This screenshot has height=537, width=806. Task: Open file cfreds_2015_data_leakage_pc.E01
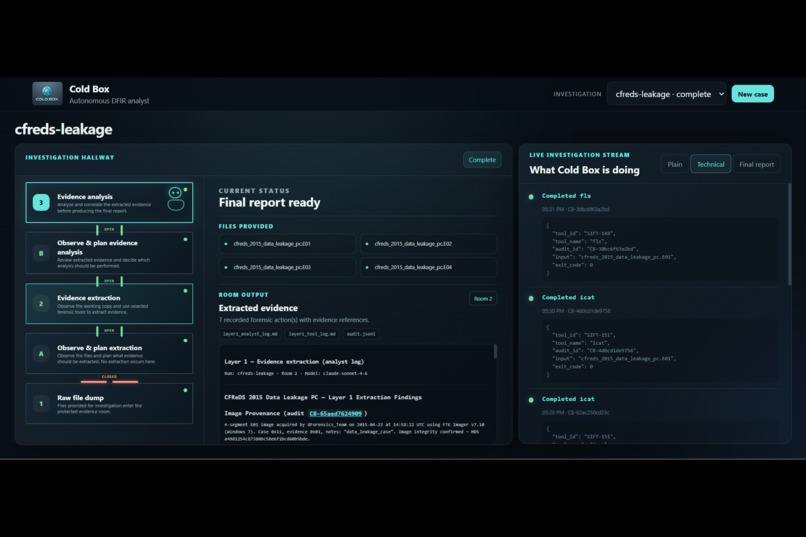[287, 244]
